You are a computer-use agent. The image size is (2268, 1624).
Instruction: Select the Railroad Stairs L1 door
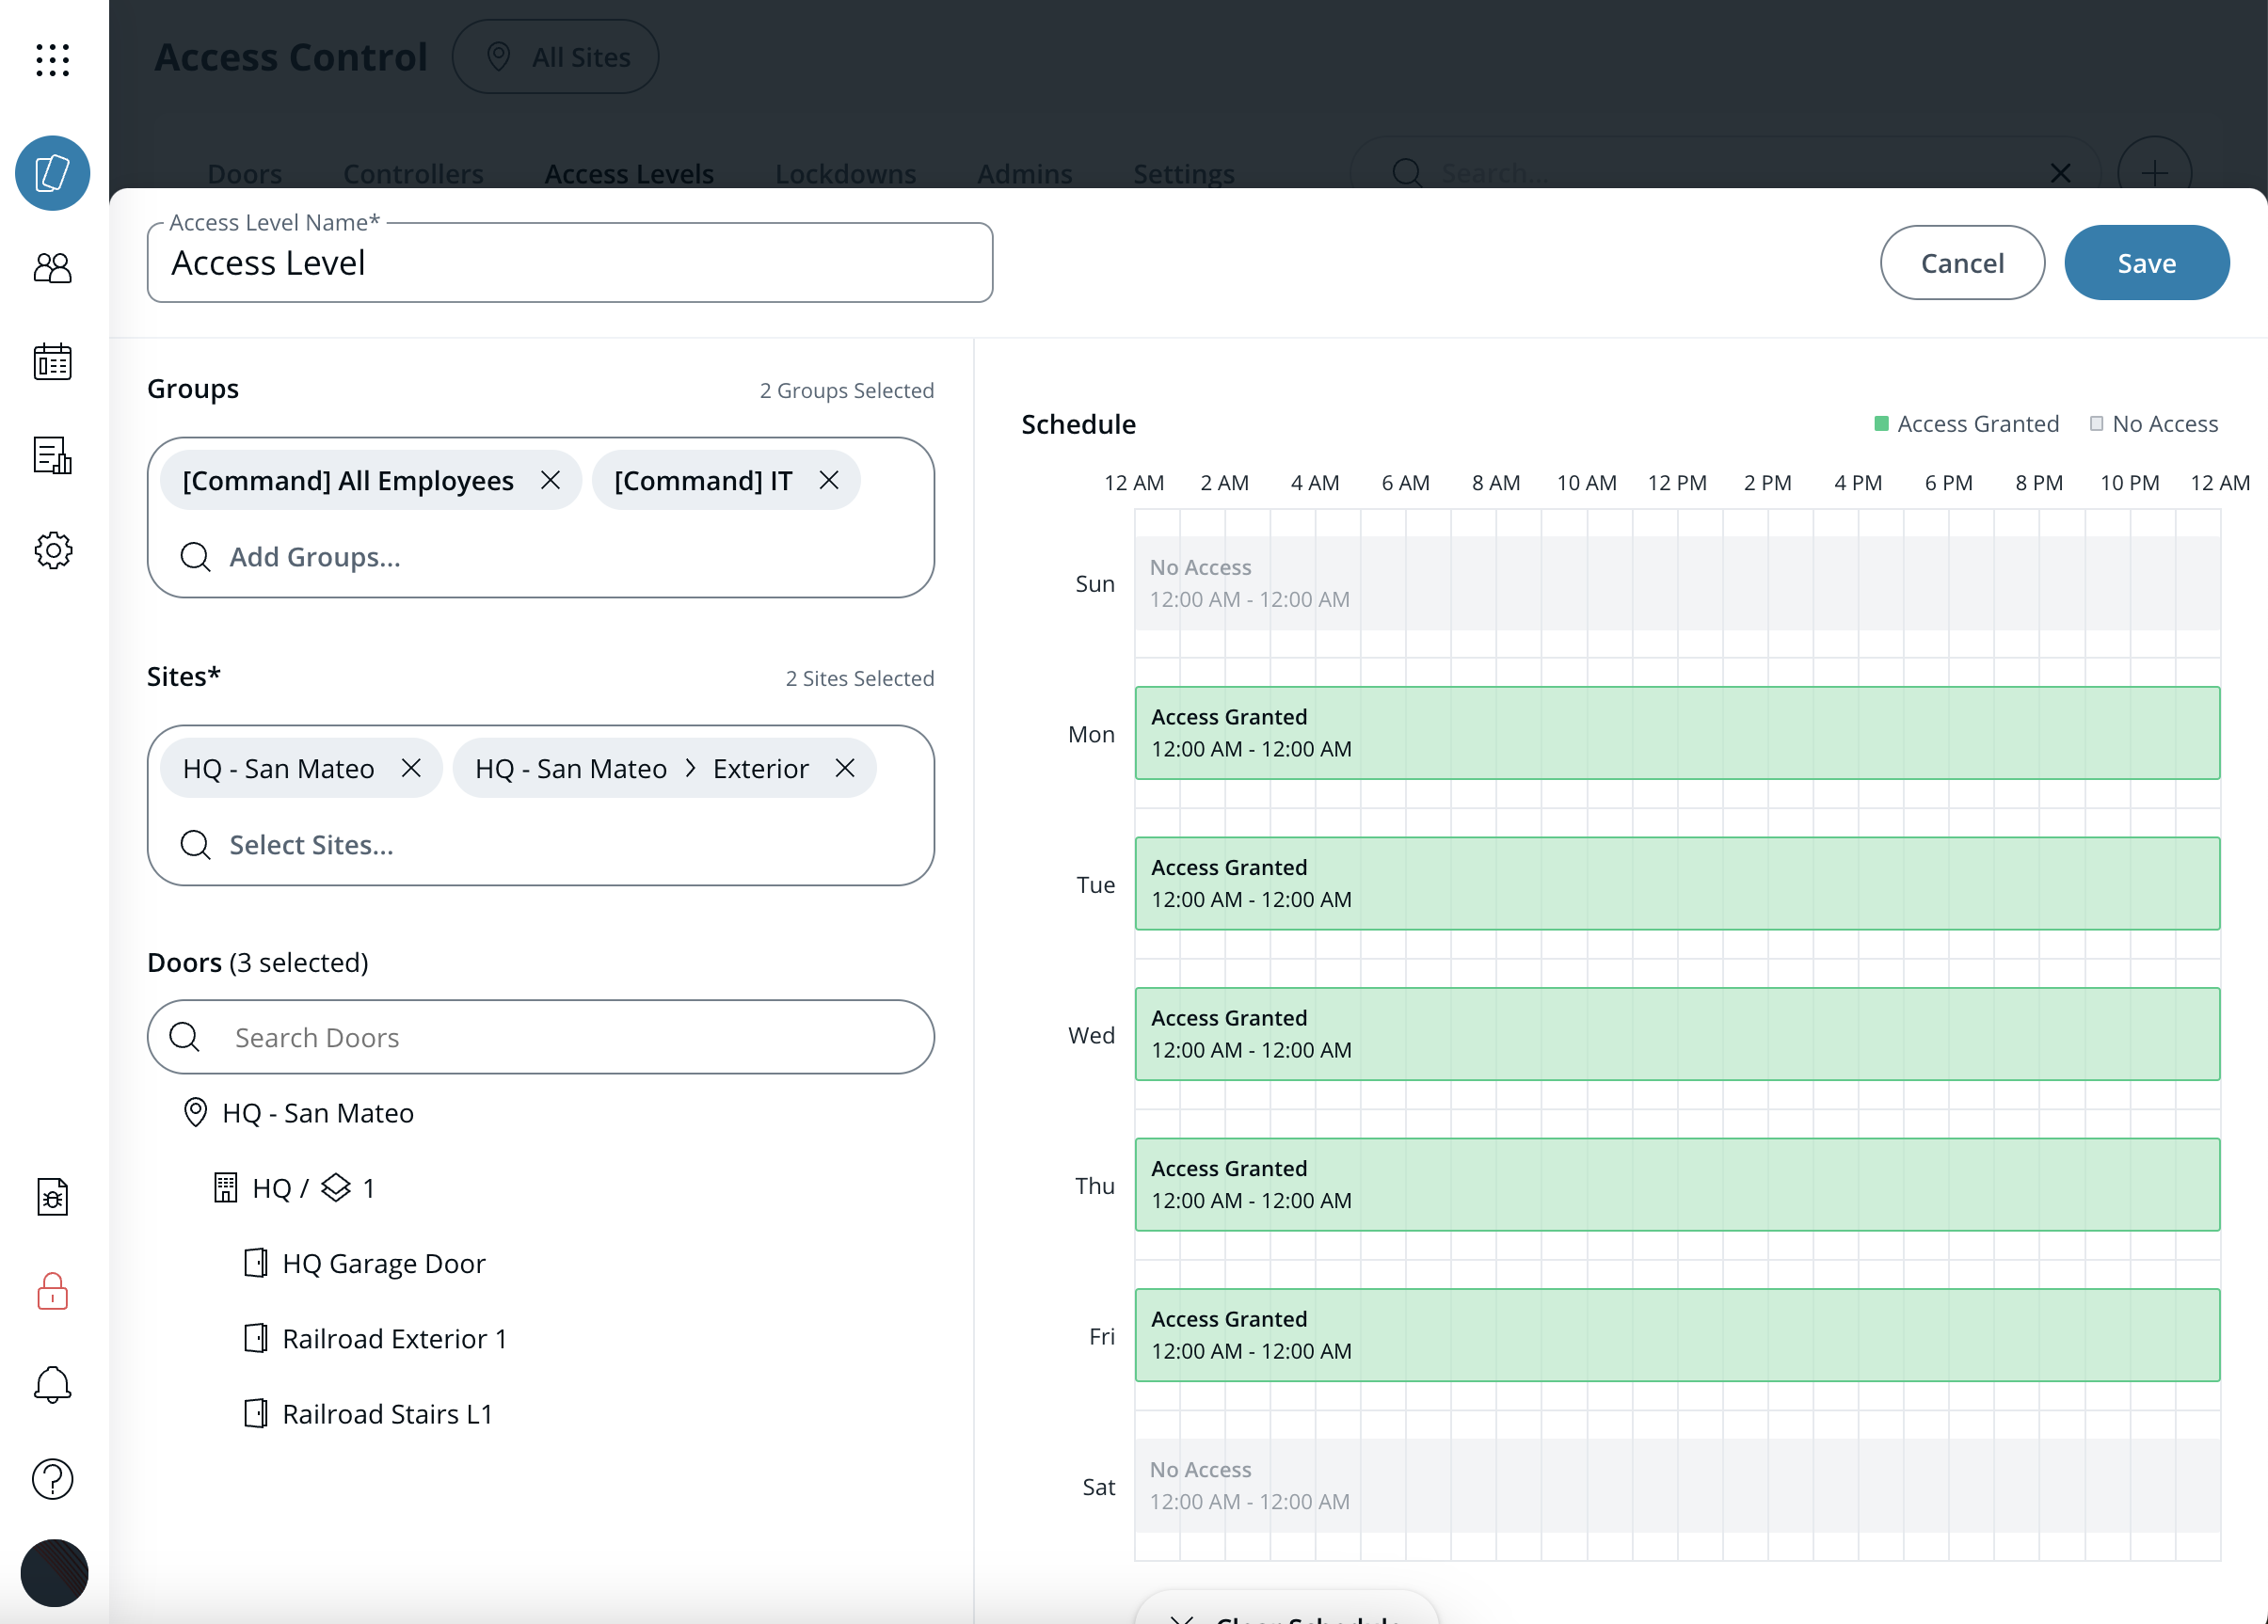(387, 1414)
